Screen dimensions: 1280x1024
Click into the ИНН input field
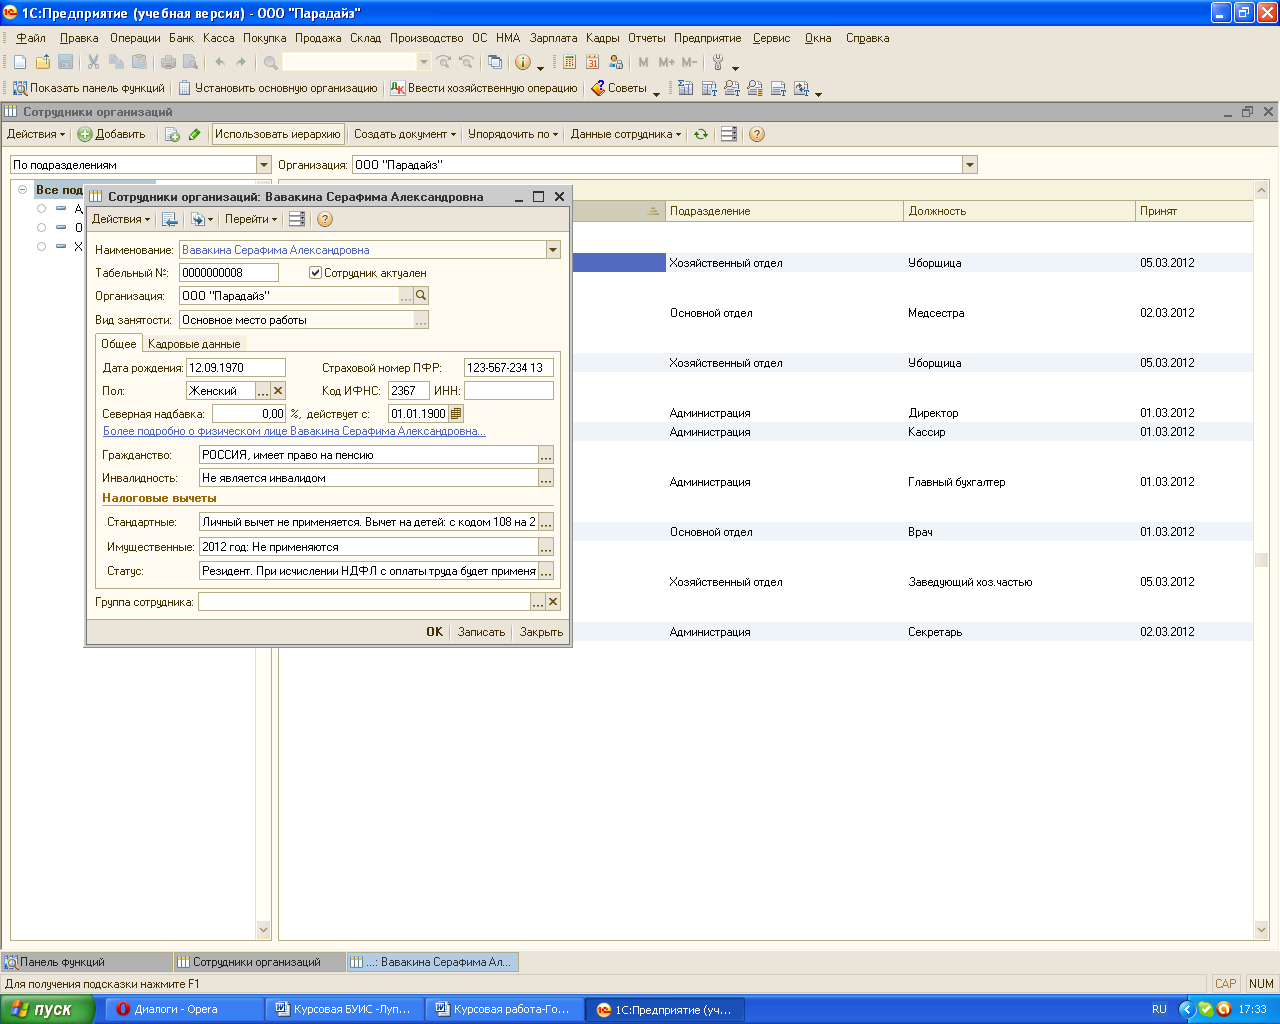tap(508, 391)
